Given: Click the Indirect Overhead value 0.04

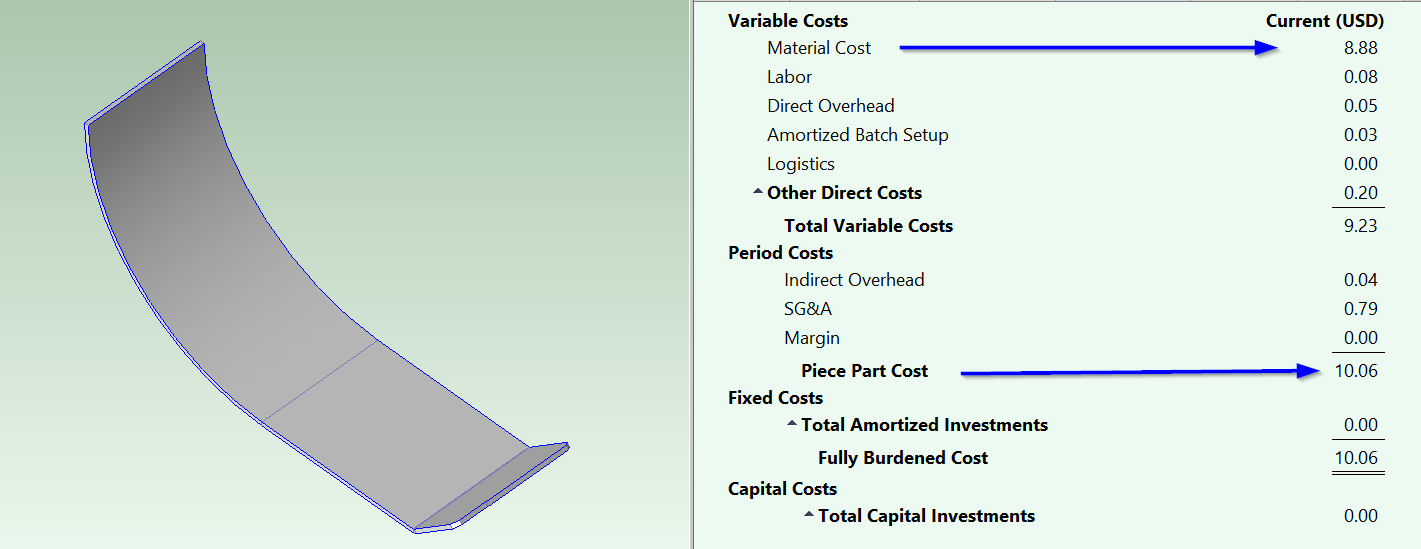Looking at the screenshot, I should coord(1361,280).
